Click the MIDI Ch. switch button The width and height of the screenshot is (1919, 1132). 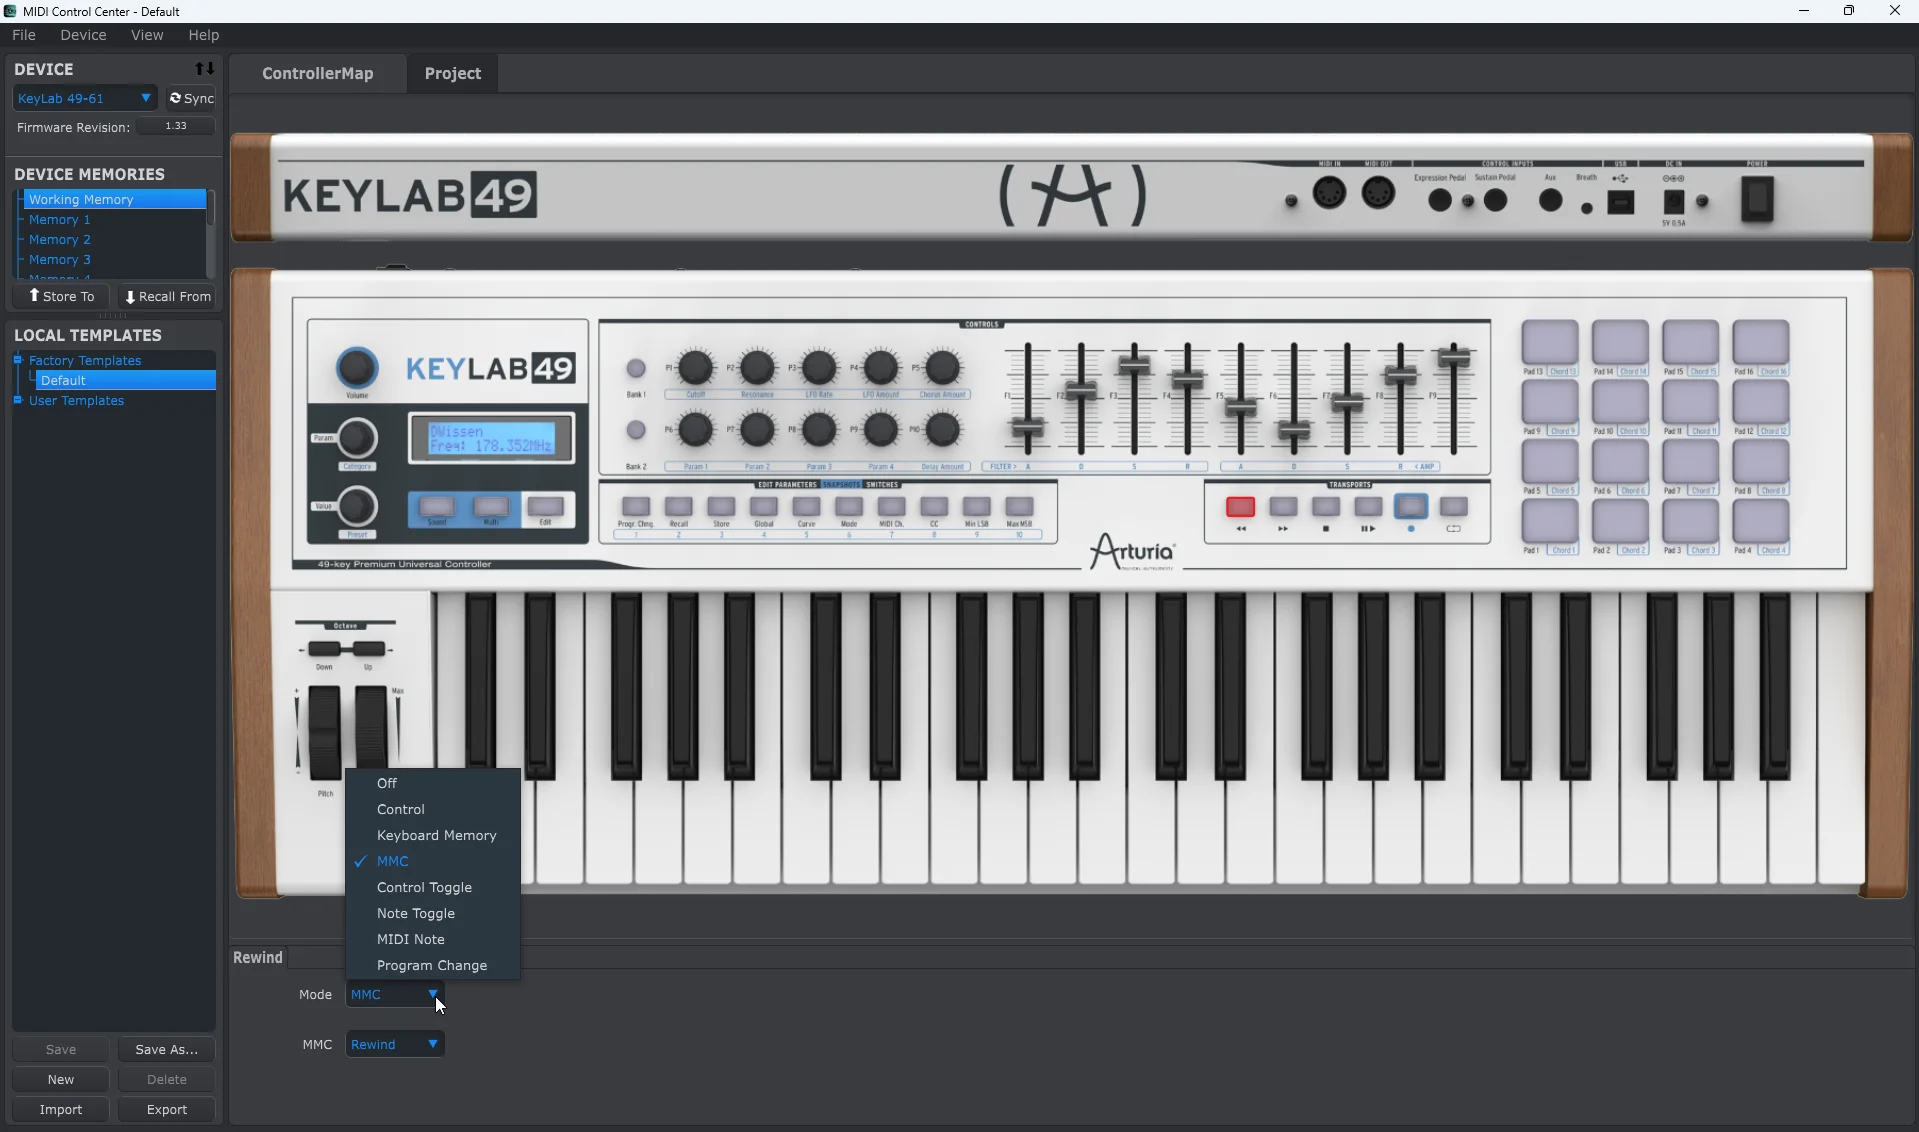891,507
